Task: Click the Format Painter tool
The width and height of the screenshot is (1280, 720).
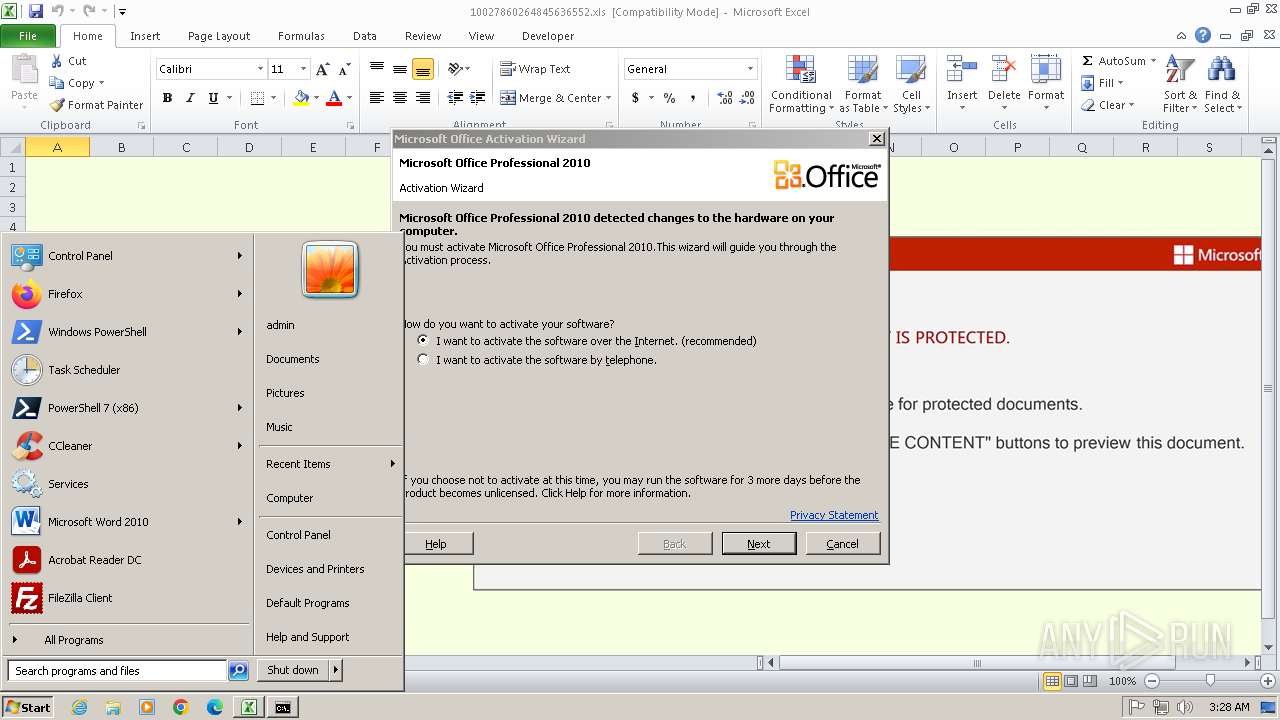Action: tap(97, 105)
